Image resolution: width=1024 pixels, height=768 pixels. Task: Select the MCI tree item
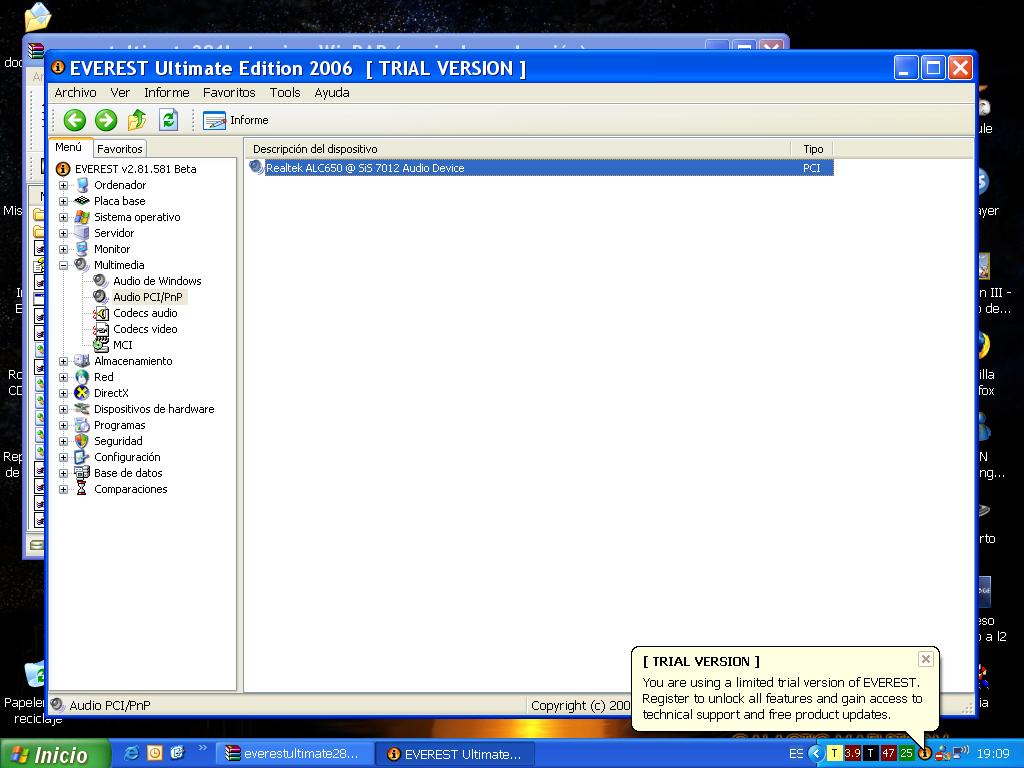(x=122, y=345)
